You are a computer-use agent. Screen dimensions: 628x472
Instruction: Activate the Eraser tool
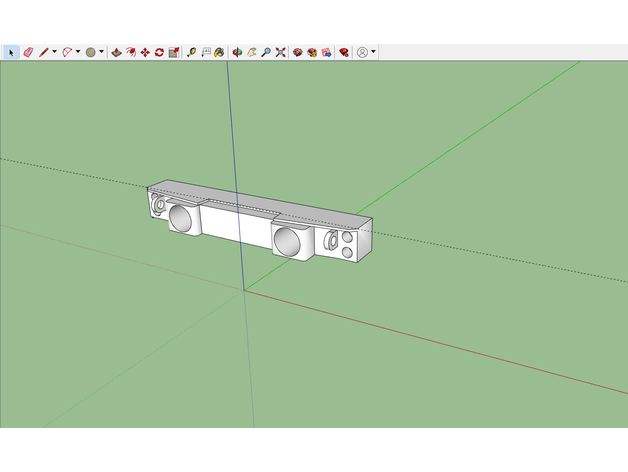point(27,52)
